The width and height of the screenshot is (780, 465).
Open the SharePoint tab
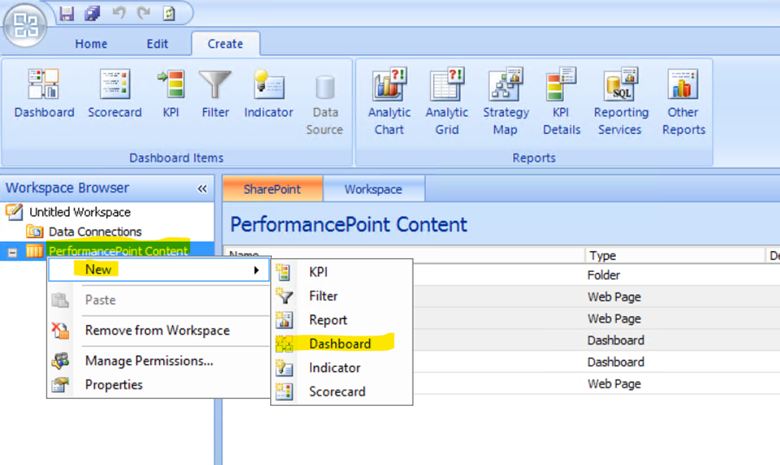tap(273, 189)
